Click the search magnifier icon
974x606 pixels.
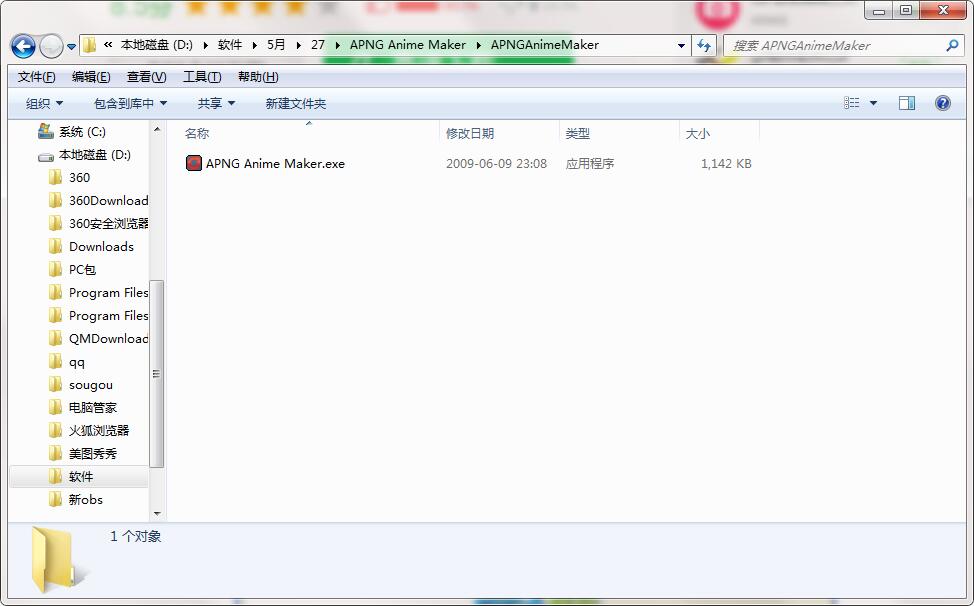click(952, 45)
